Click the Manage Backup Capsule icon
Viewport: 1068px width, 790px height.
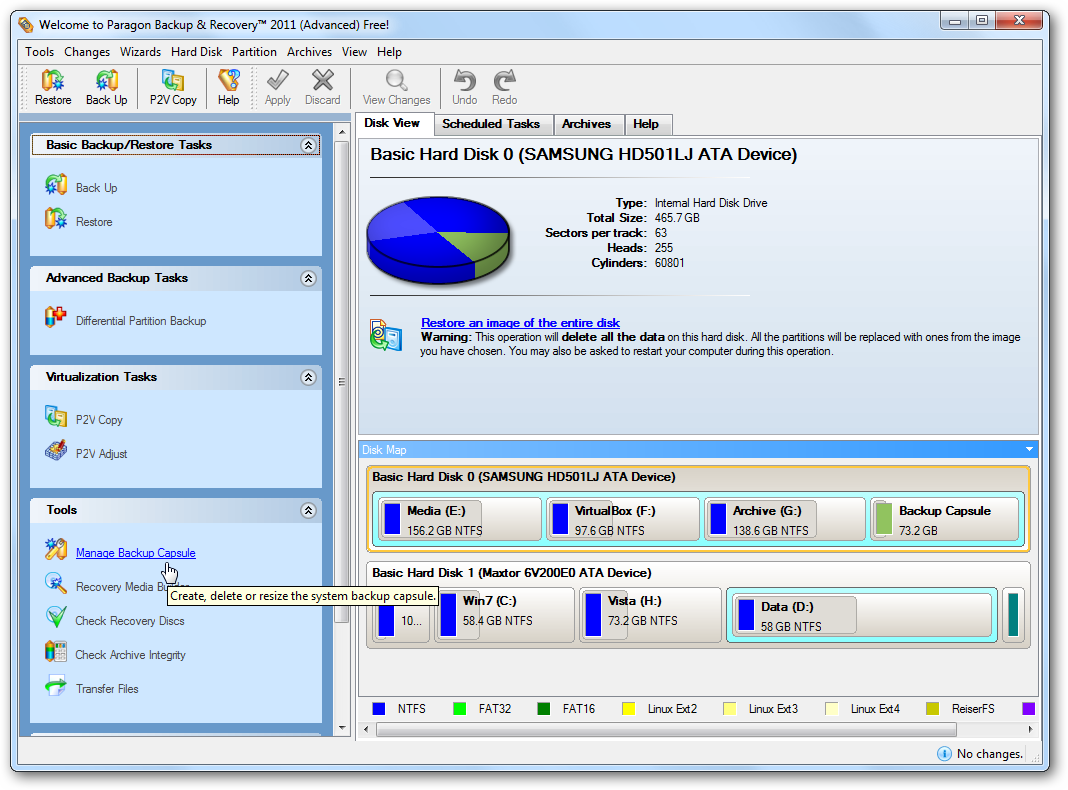[x=55, y=549]
